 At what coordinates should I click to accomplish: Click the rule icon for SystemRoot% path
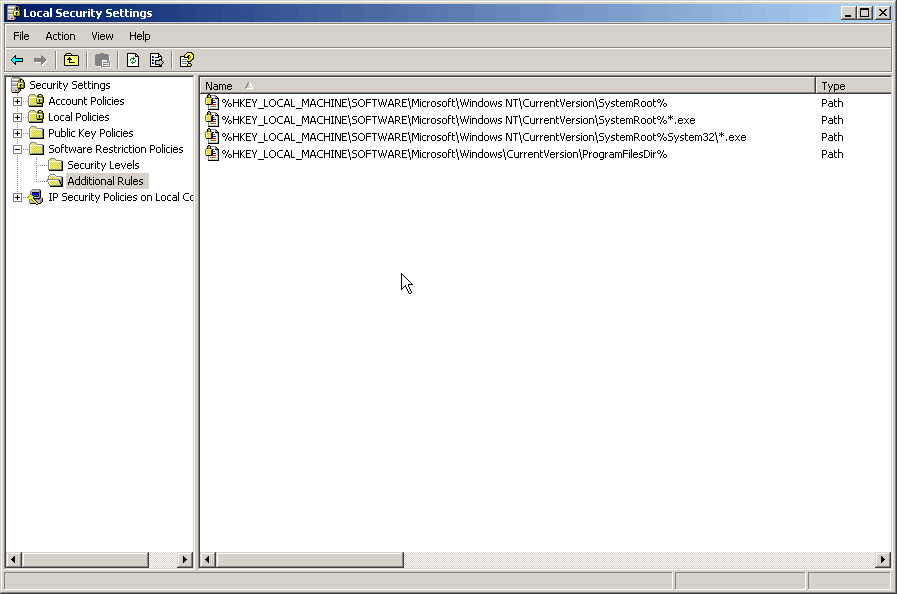point(212,103)
